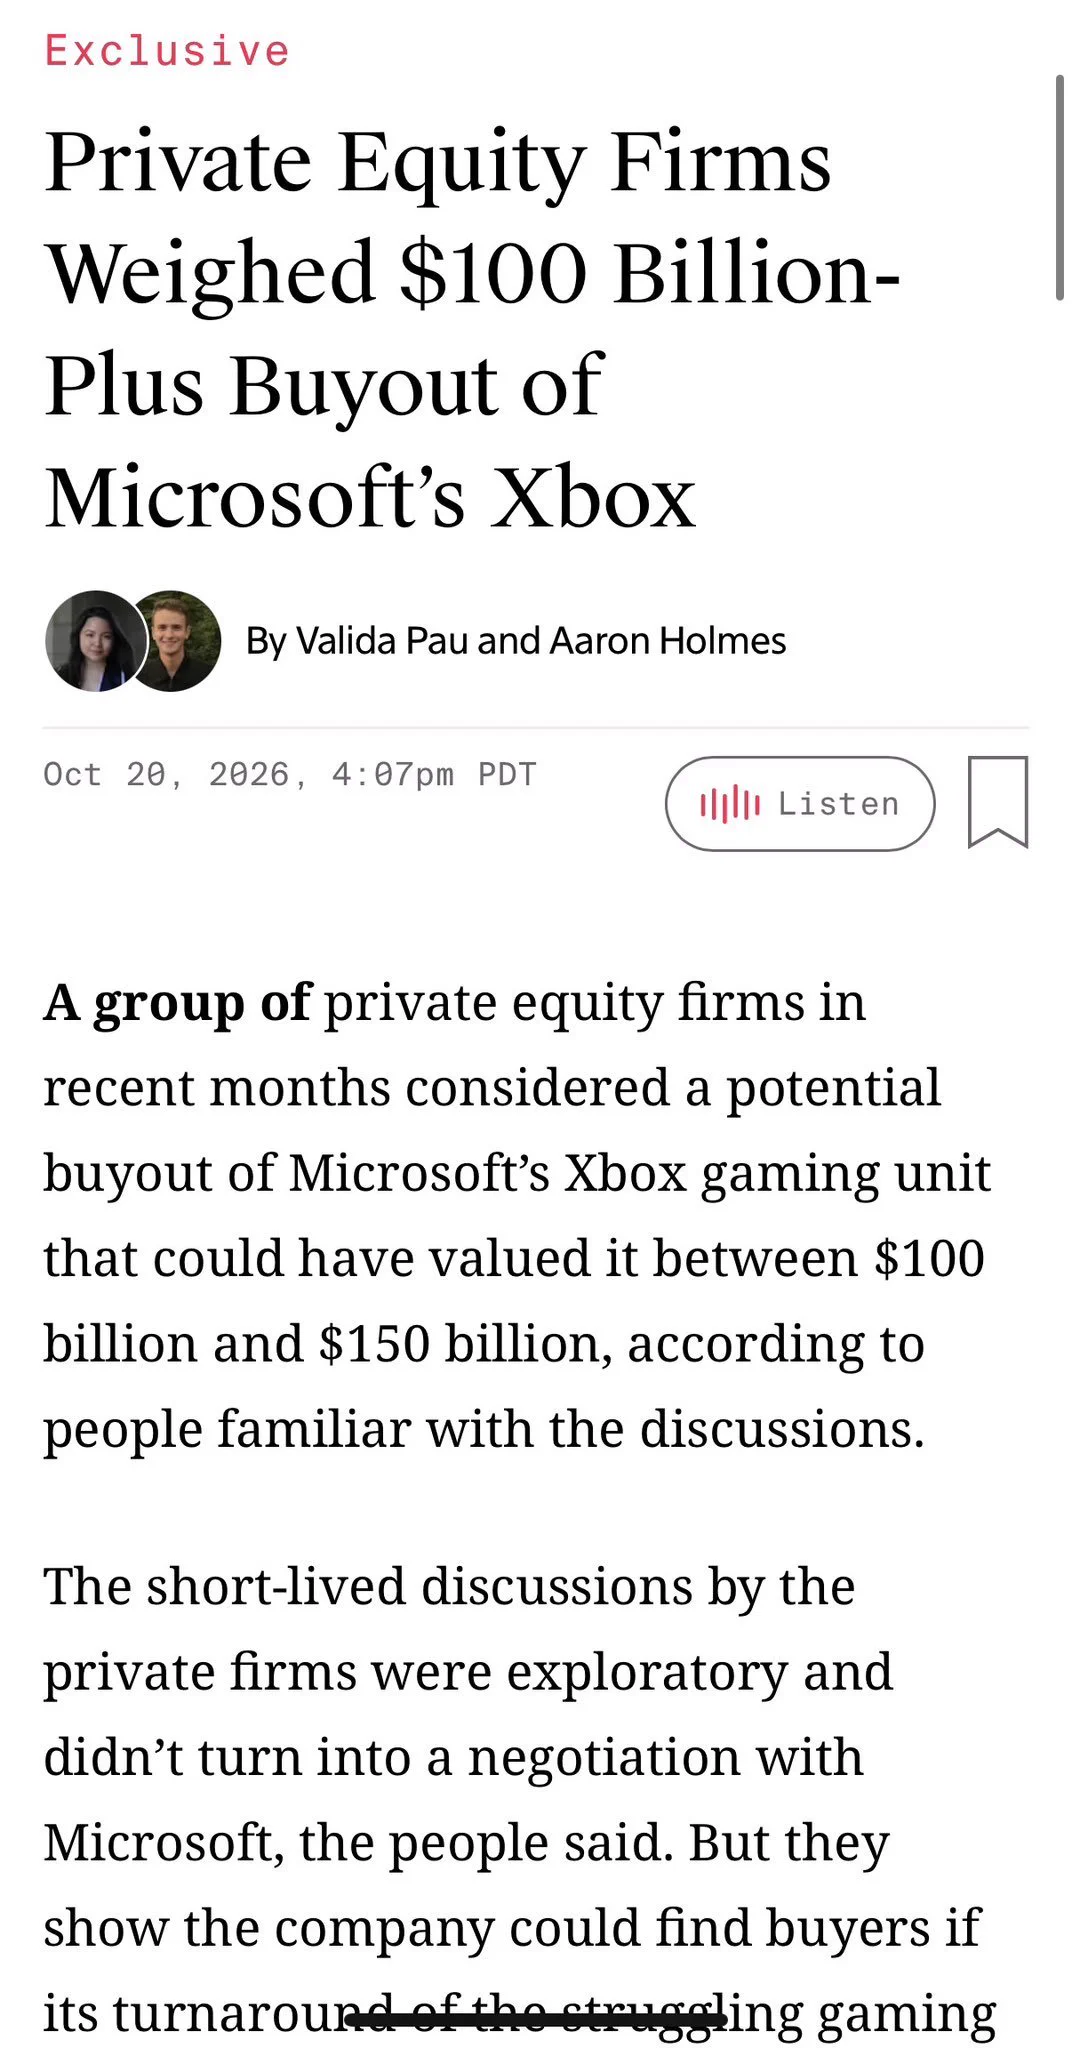Click '$150 billion' in the first paragraph
1072x2048 pixels.
click(464, 1343)
